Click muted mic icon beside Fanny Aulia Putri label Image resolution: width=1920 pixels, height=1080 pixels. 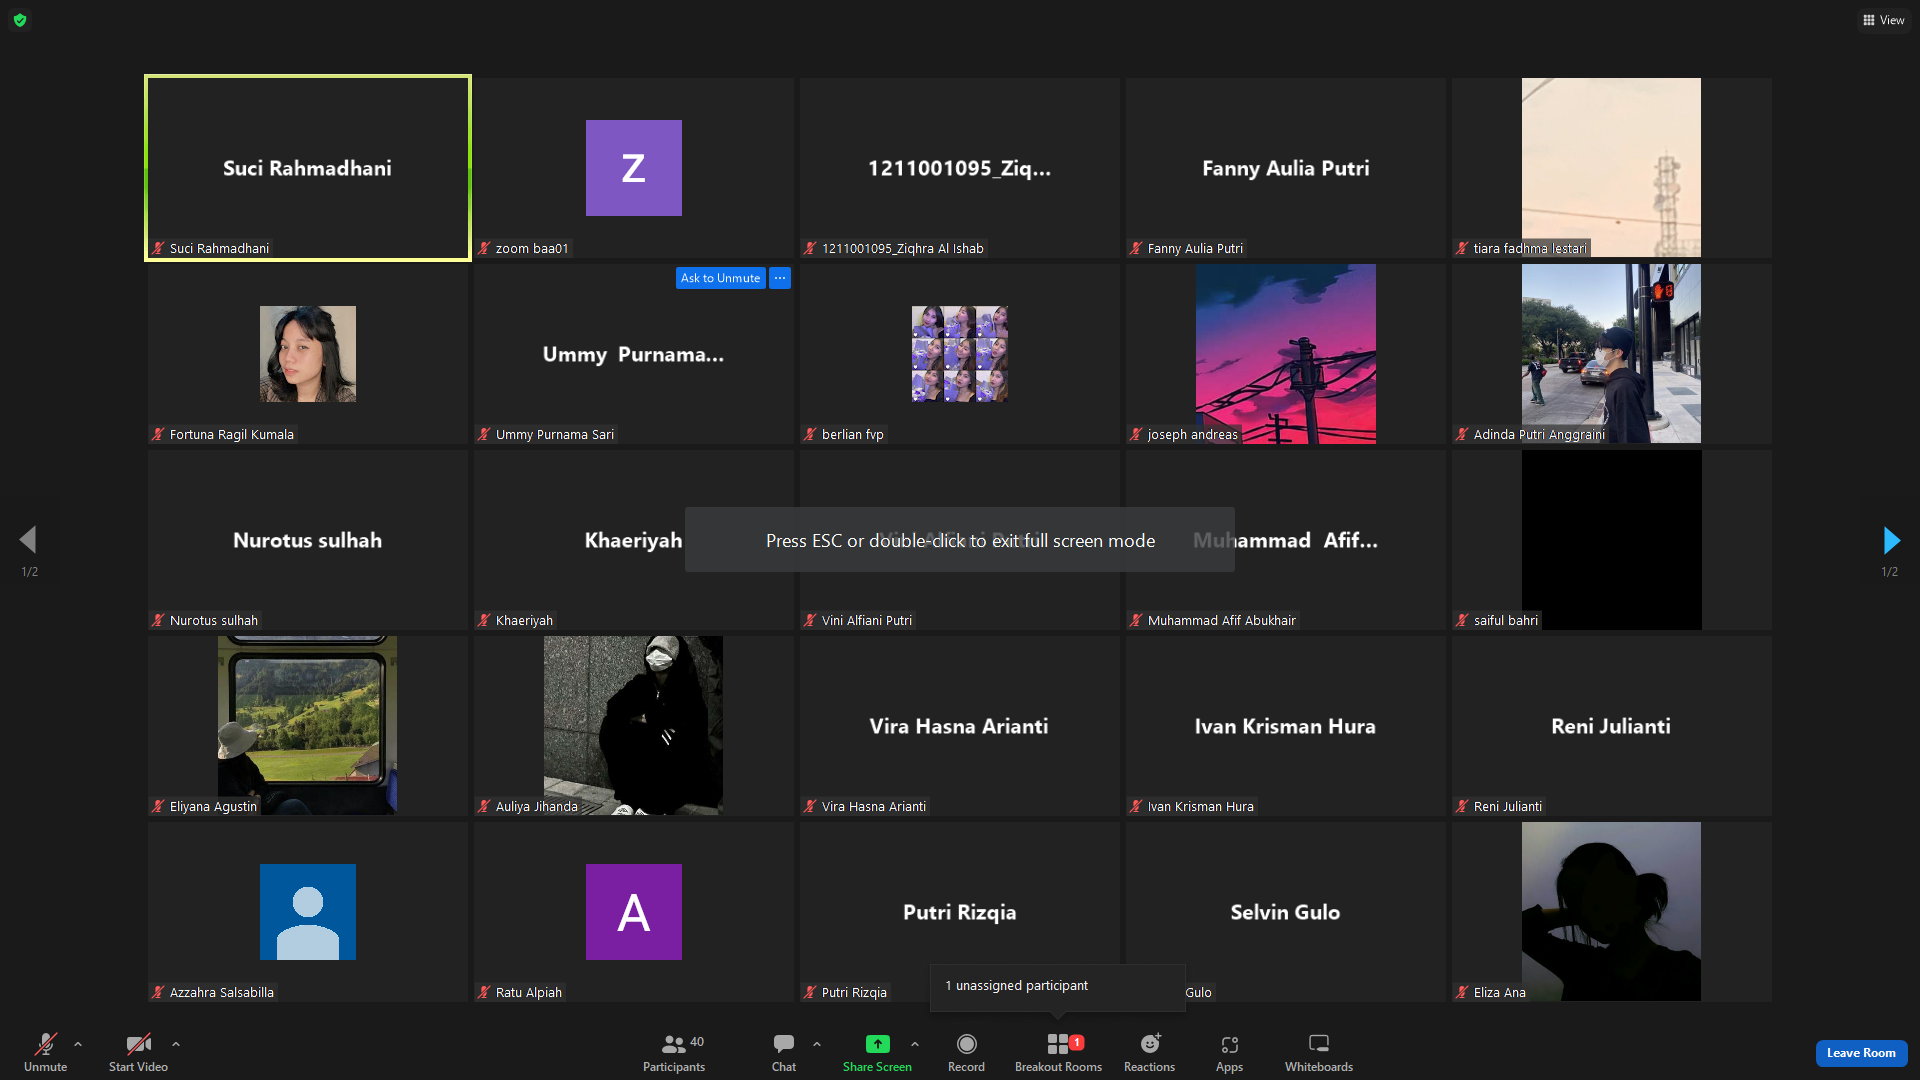click(x=1136, y=248)
